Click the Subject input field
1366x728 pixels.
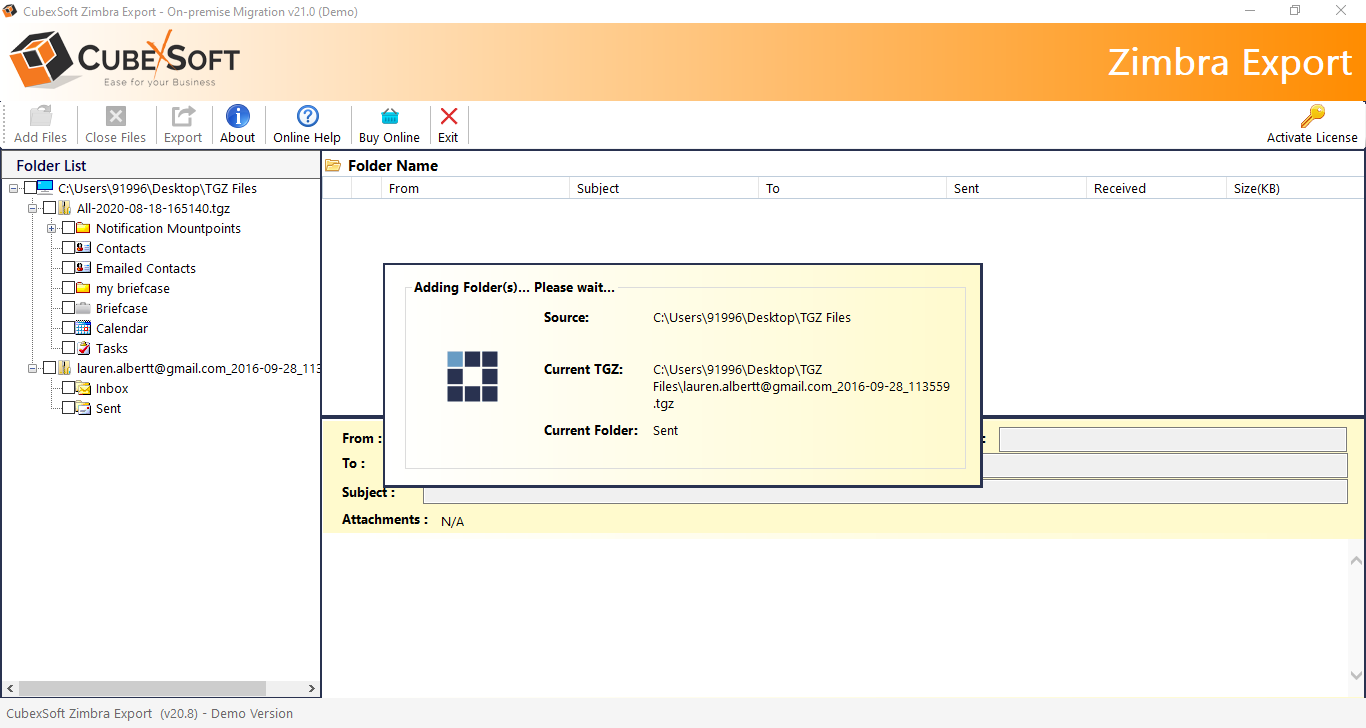pos(885,491)
